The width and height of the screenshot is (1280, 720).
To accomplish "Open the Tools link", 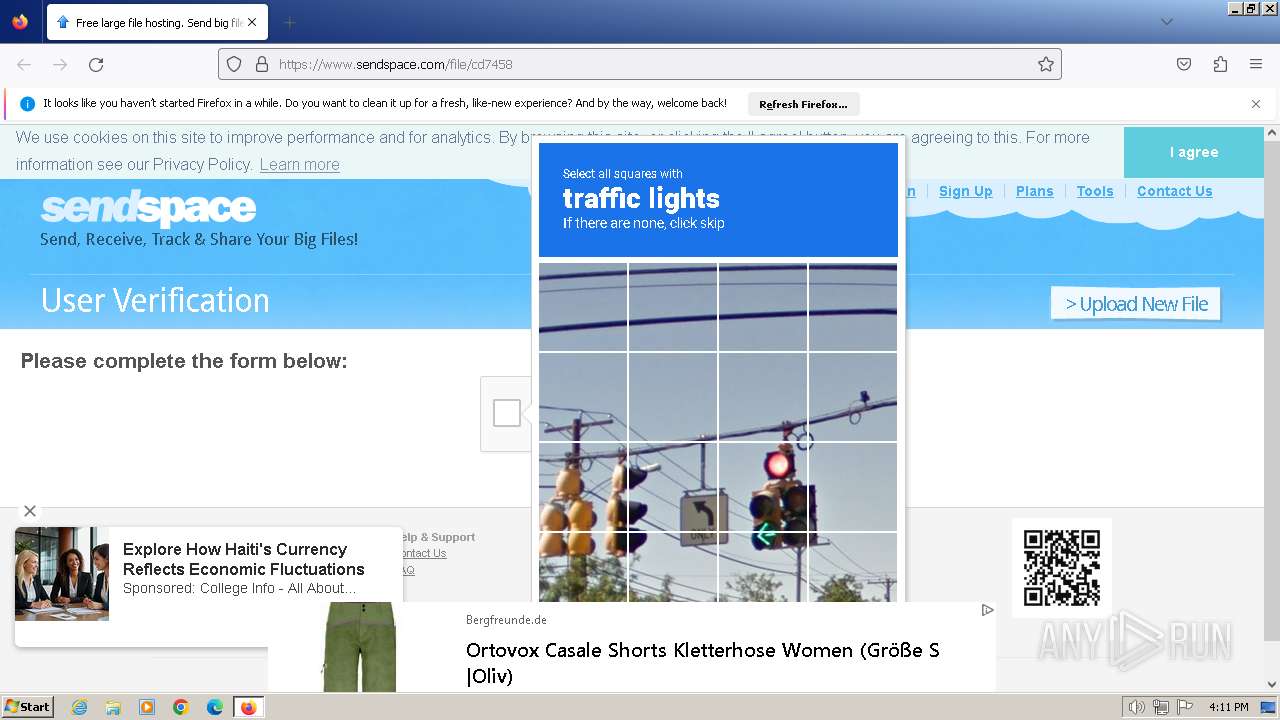I will [1095, 191].
